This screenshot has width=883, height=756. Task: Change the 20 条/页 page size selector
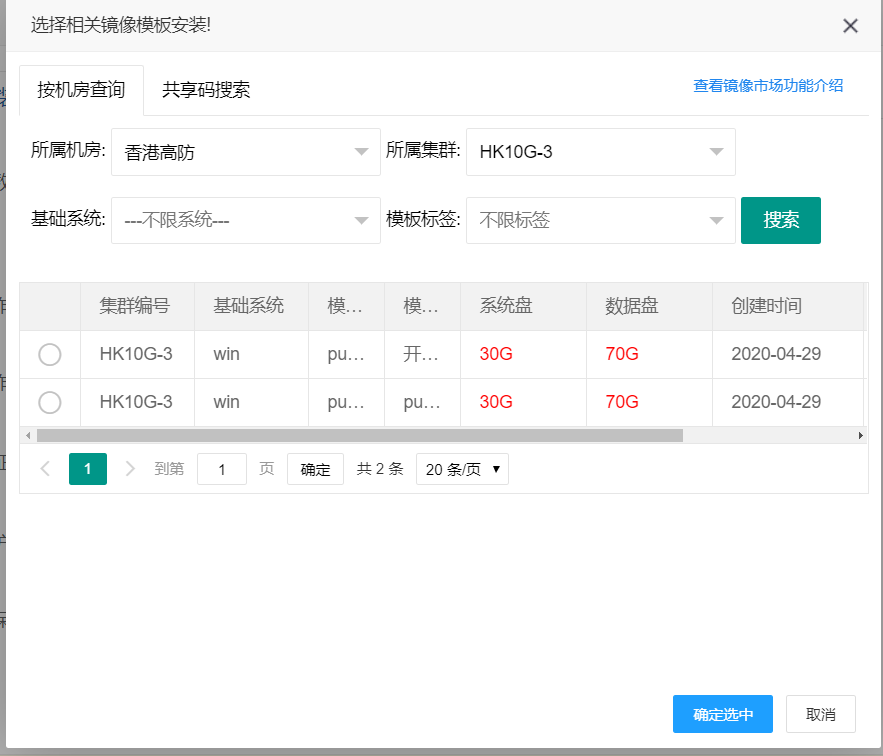point(462,469)
